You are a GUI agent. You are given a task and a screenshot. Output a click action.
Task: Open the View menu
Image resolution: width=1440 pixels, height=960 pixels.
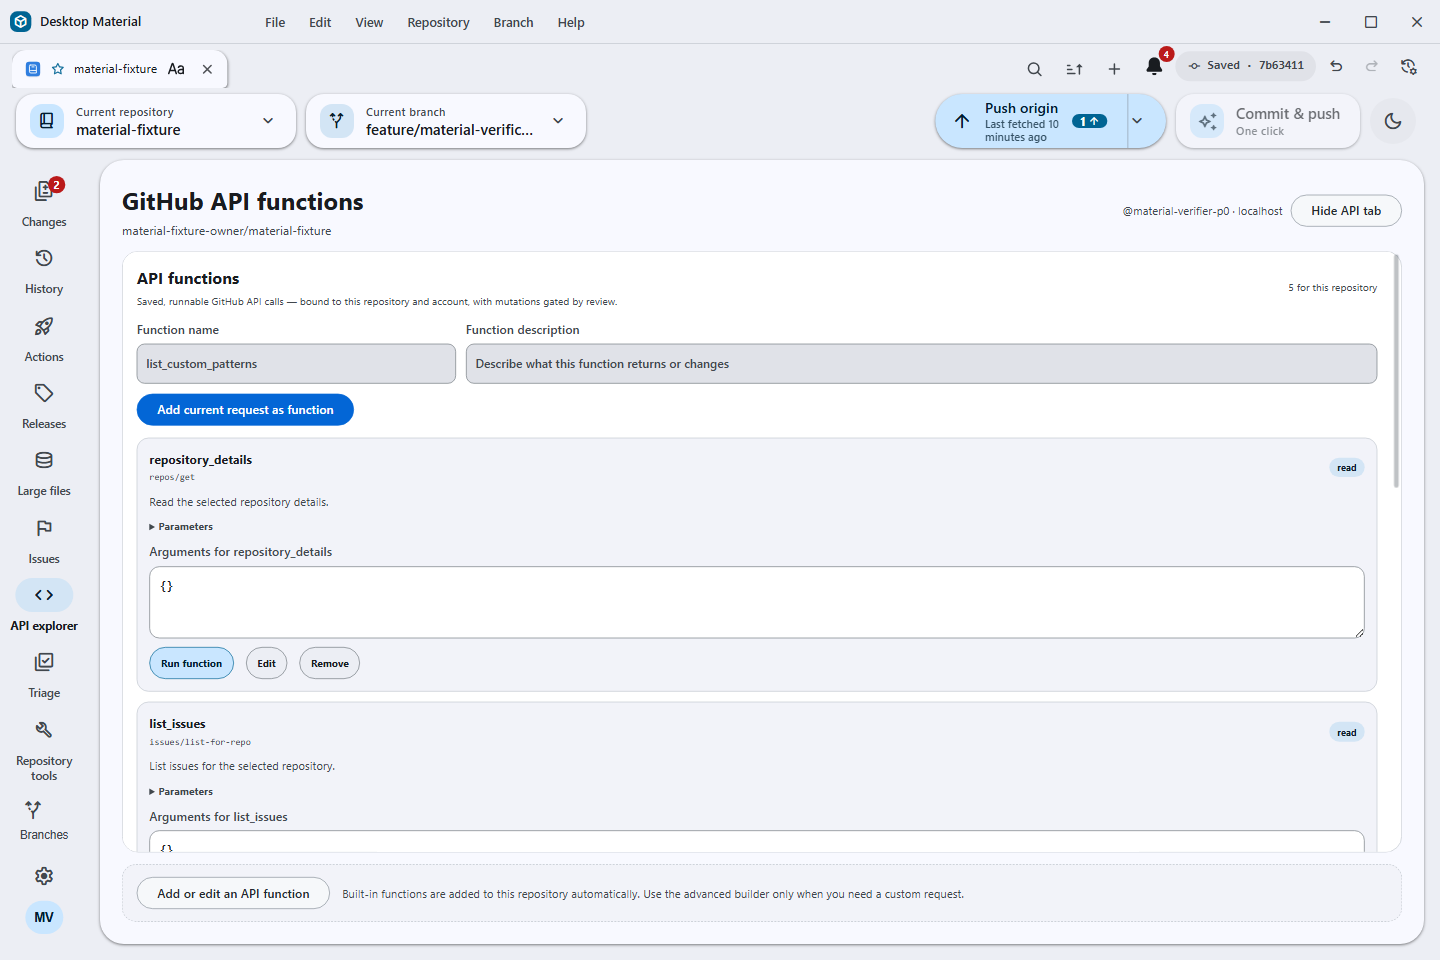click(x=369, y=22)
